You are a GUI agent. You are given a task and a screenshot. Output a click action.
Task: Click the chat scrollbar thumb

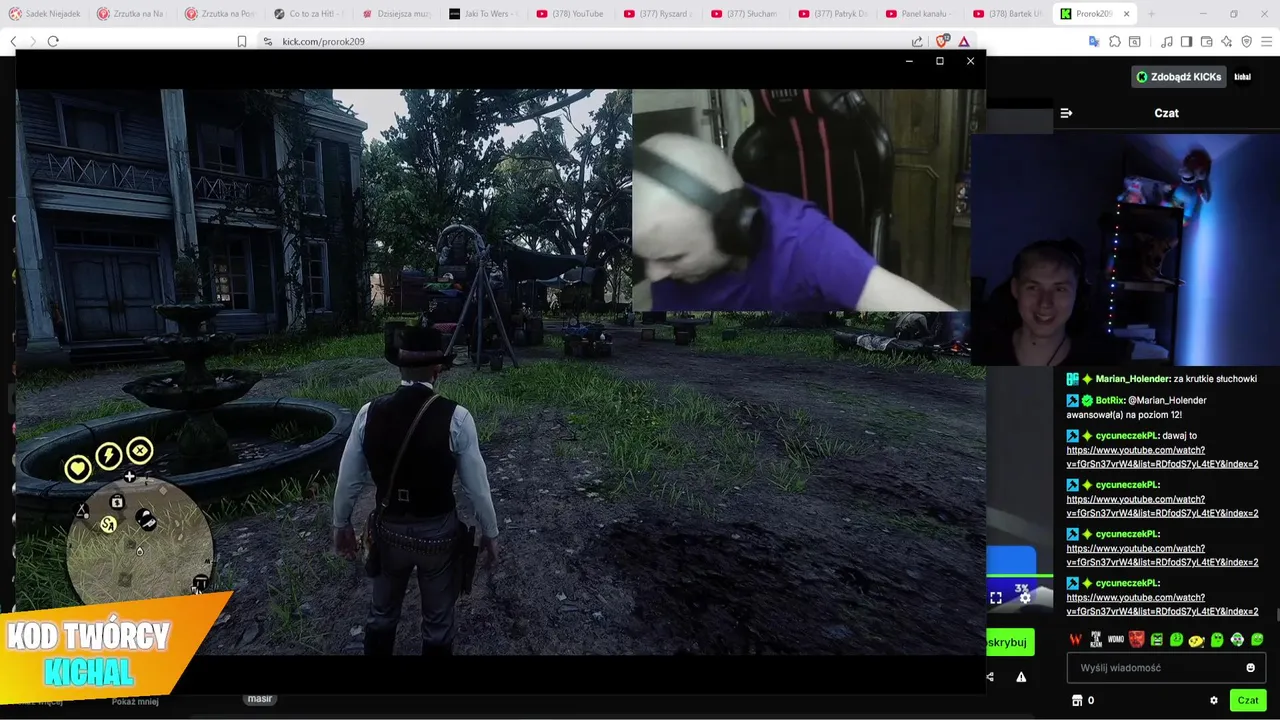1277,613
